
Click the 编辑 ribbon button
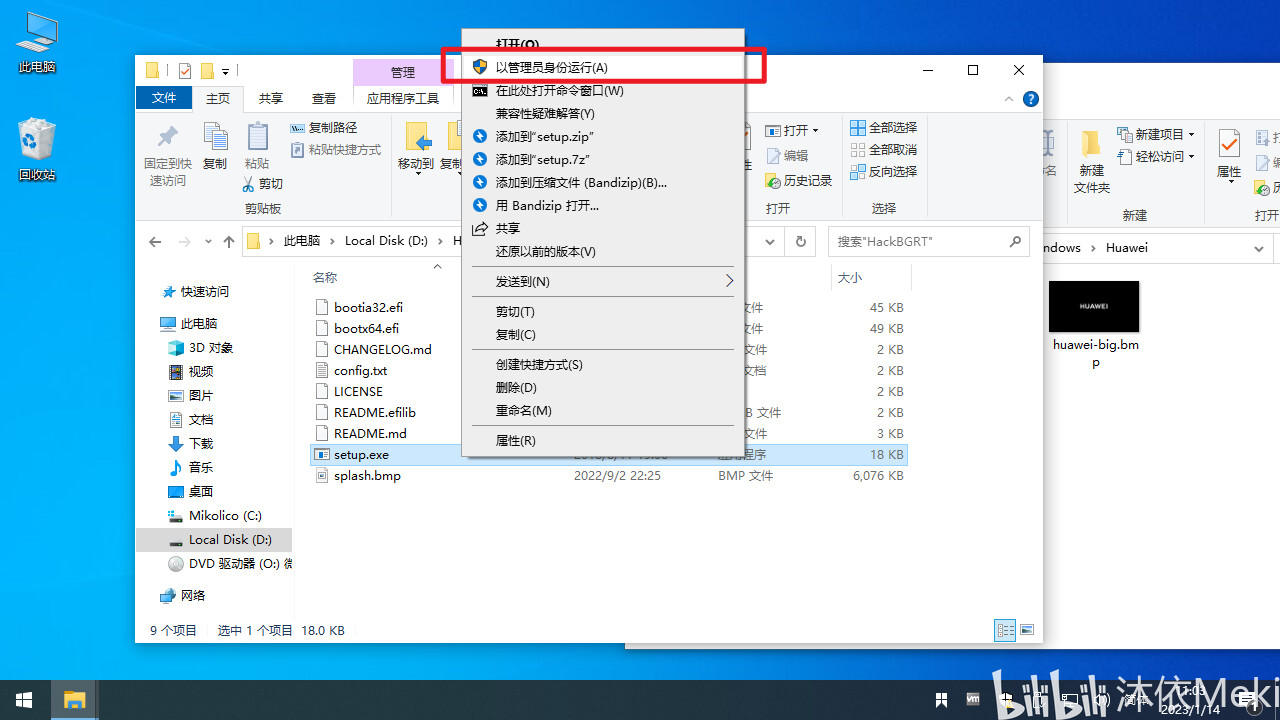(787, 156)
